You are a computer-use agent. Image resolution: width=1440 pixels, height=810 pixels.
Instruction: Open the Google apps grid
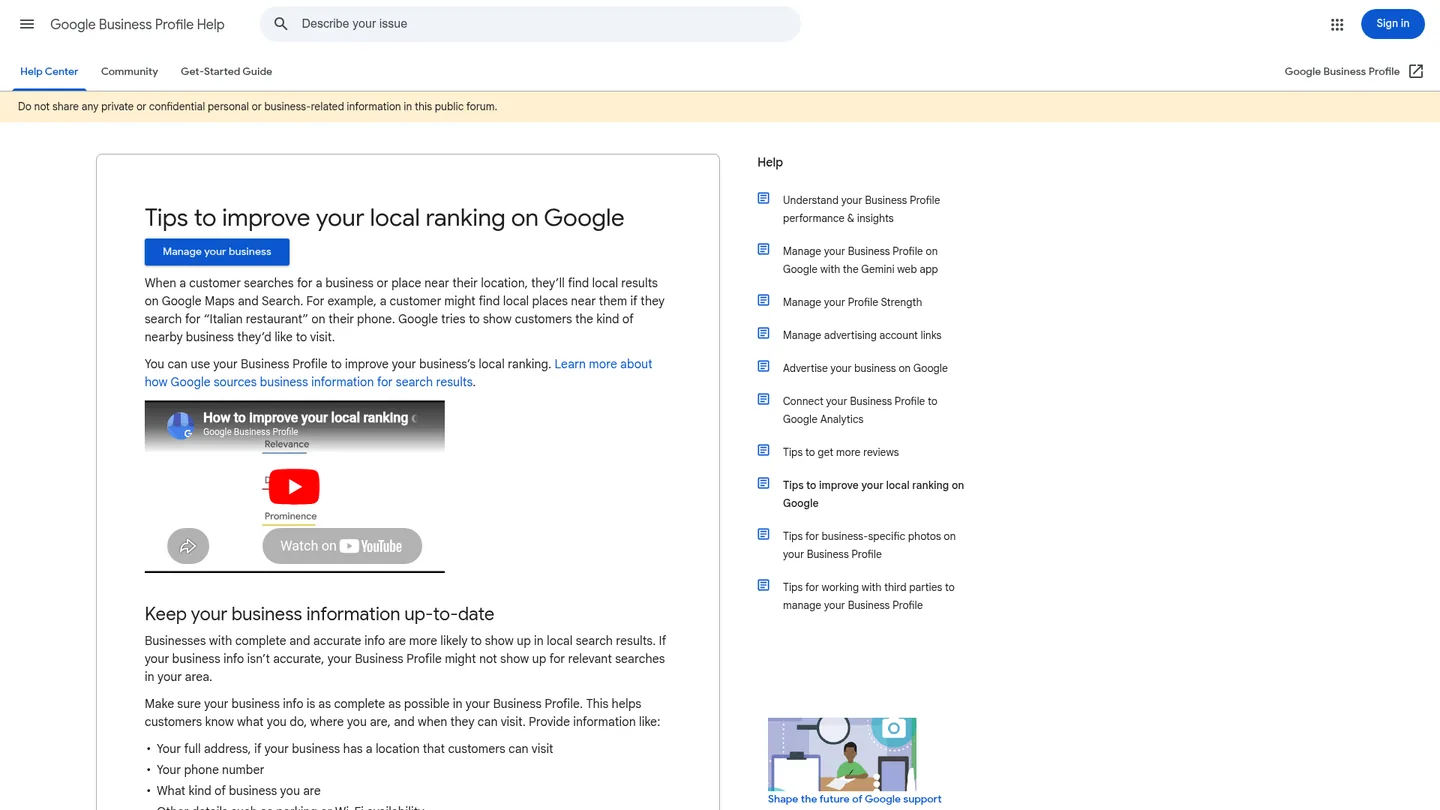1337,24
